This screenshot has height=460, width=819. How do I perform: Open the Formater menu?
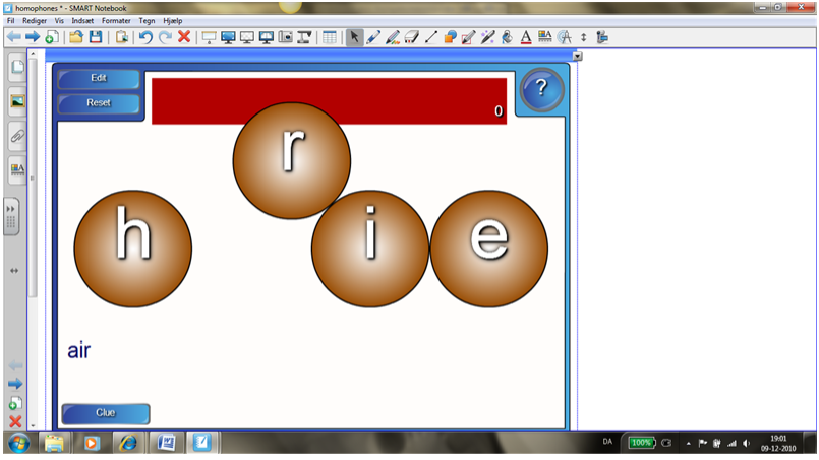pyautogui.click(x=116, y=20)
